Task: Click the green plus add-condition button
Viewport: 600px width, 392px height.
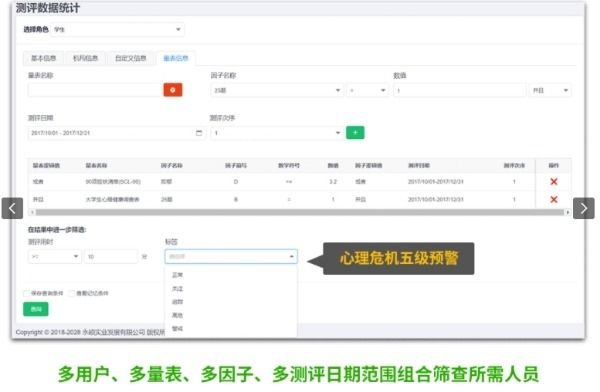Action: tap(355, 132)
